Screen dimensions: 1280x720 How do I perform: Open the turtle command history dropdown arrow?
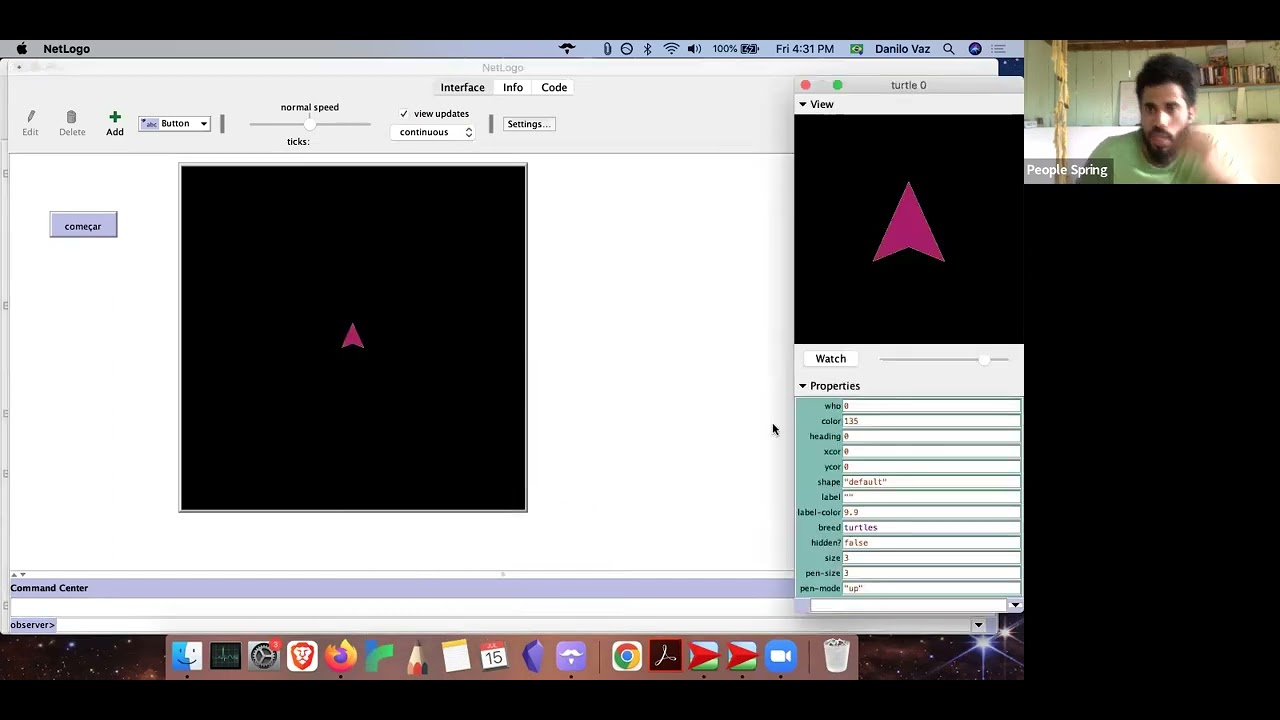click(1015, 606)
